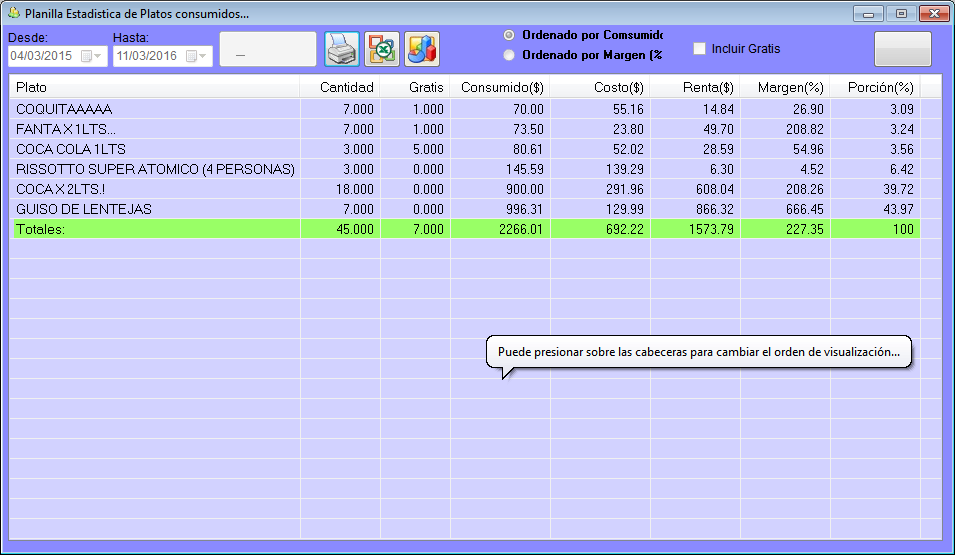
Task: Click total Cantidad value 45.000
Action: pos(355,230)
